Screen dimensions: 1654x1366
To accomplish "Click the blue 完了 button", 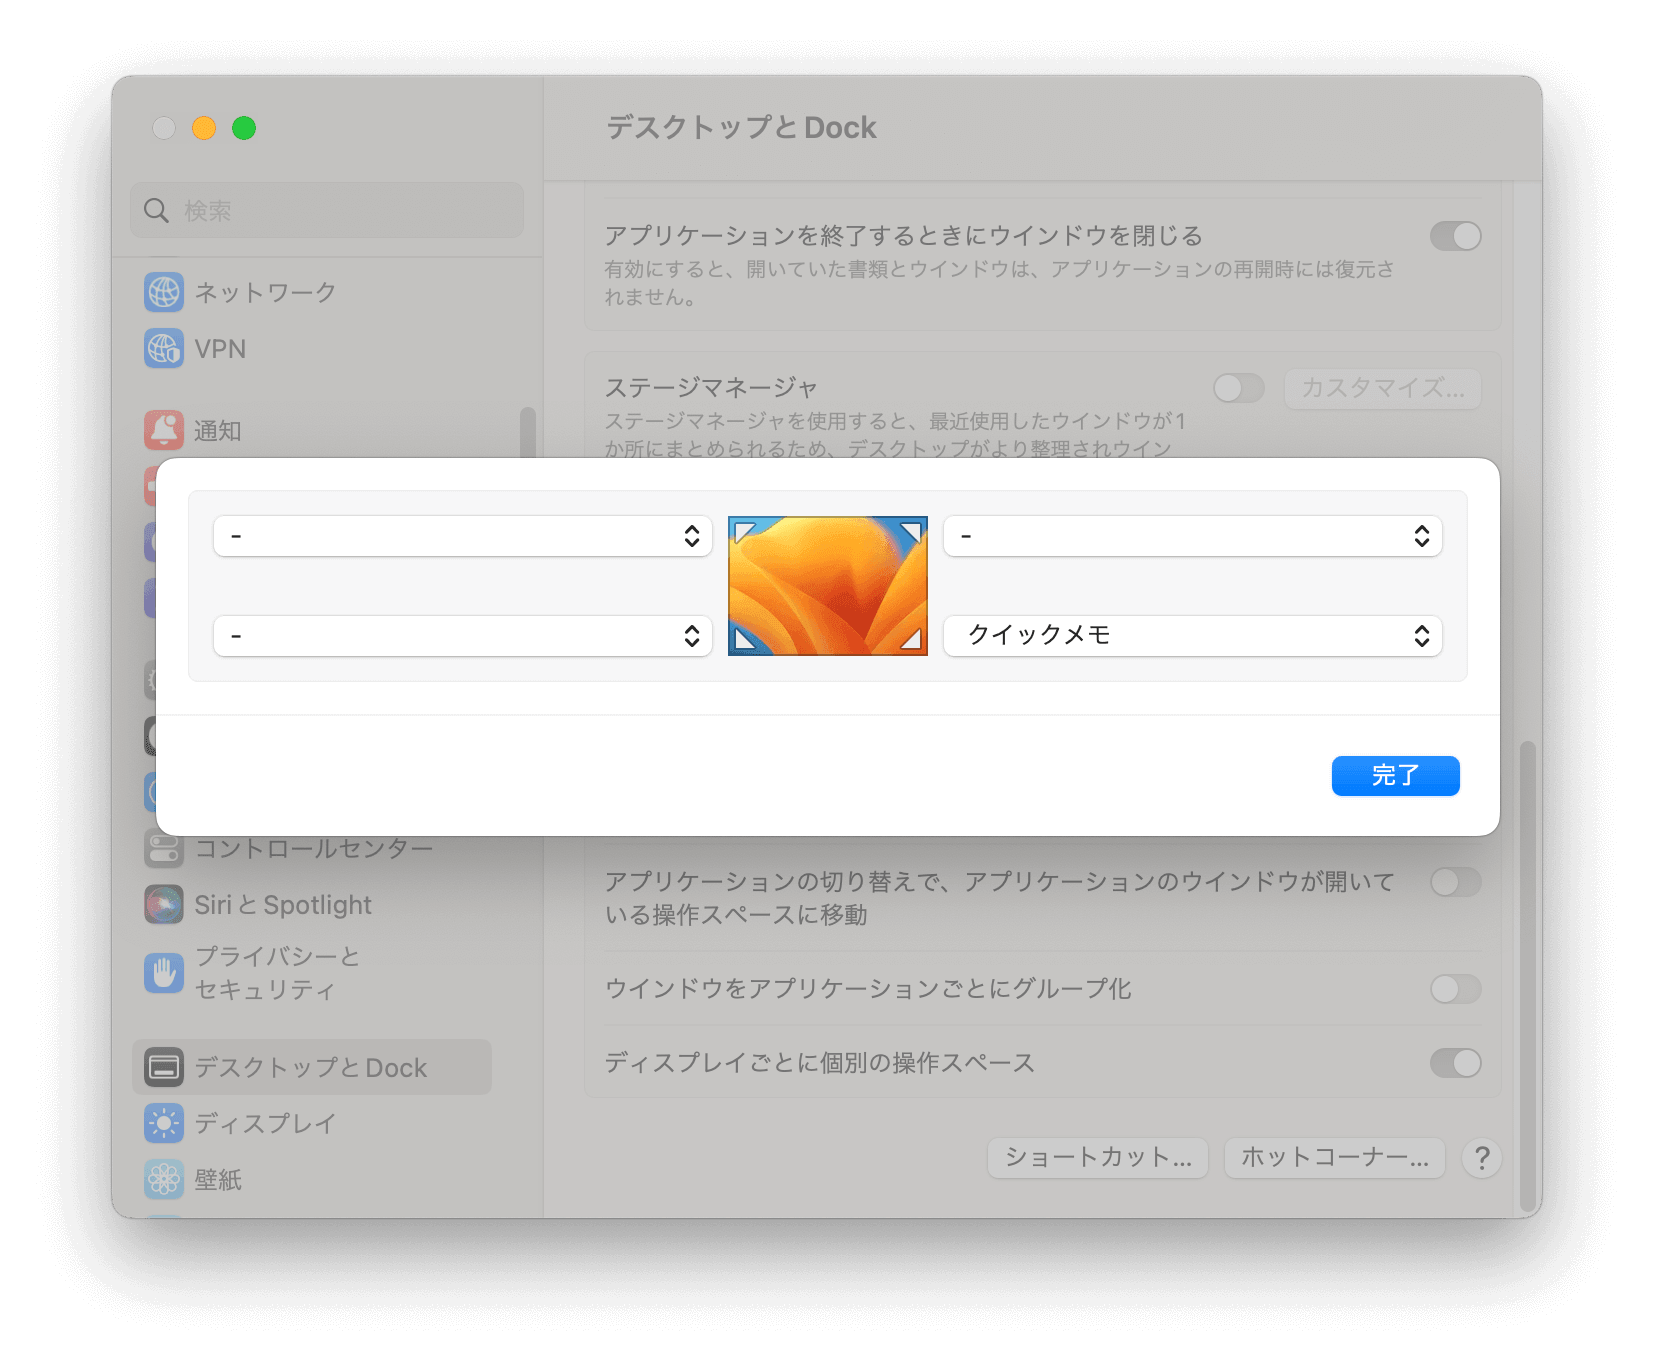I will pos(1395,776).
